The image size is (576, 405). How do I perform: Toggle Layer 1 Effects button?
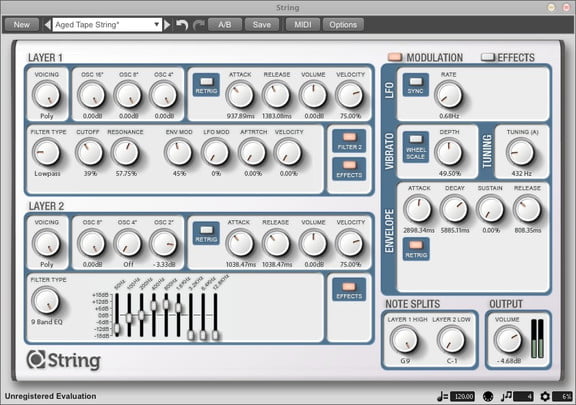(x=349, y=169)
